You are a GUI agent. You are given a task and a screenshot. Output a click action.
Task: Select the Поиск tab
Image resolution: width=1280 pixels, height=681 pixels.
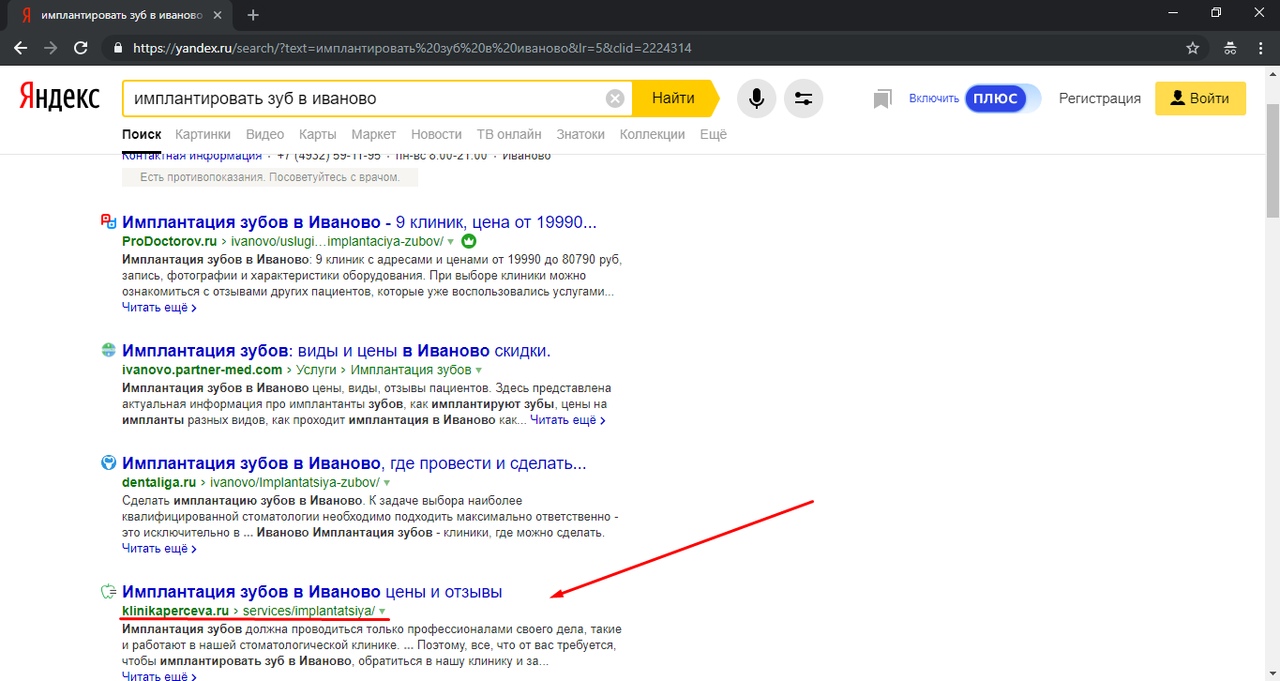pyautogui.click(x=141, y=134)
